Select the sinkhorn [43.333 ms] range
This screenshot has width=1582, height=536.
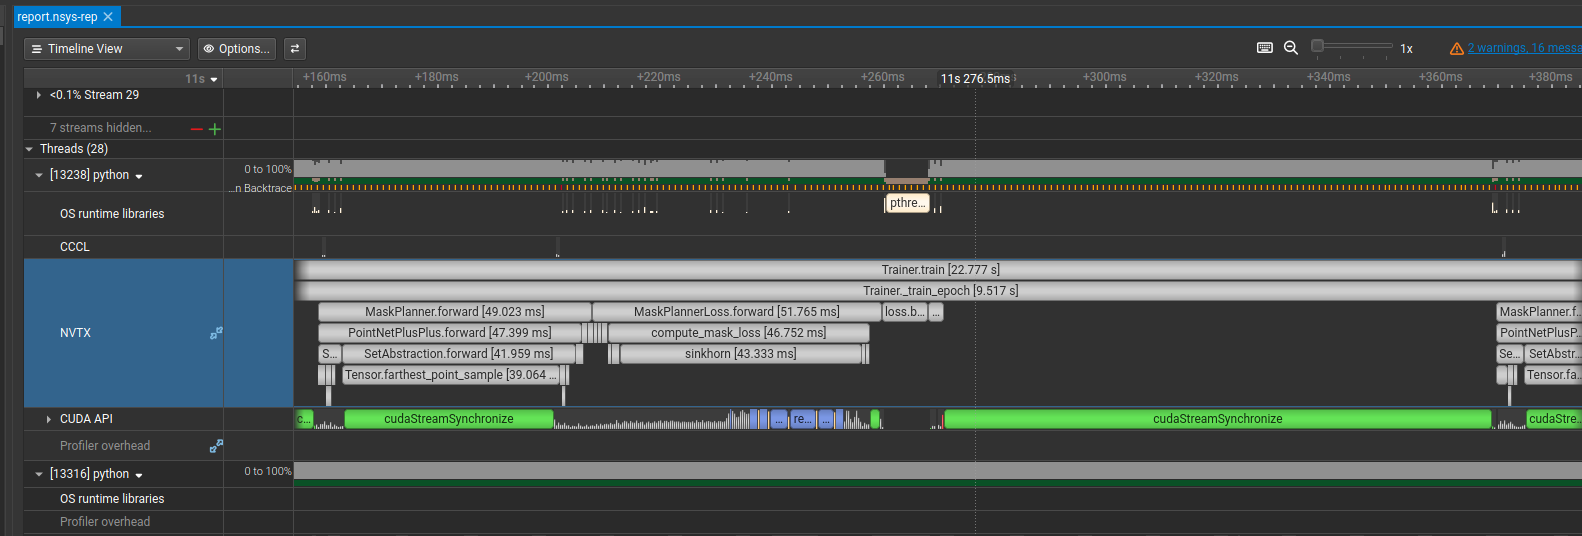tap(741, 354)
